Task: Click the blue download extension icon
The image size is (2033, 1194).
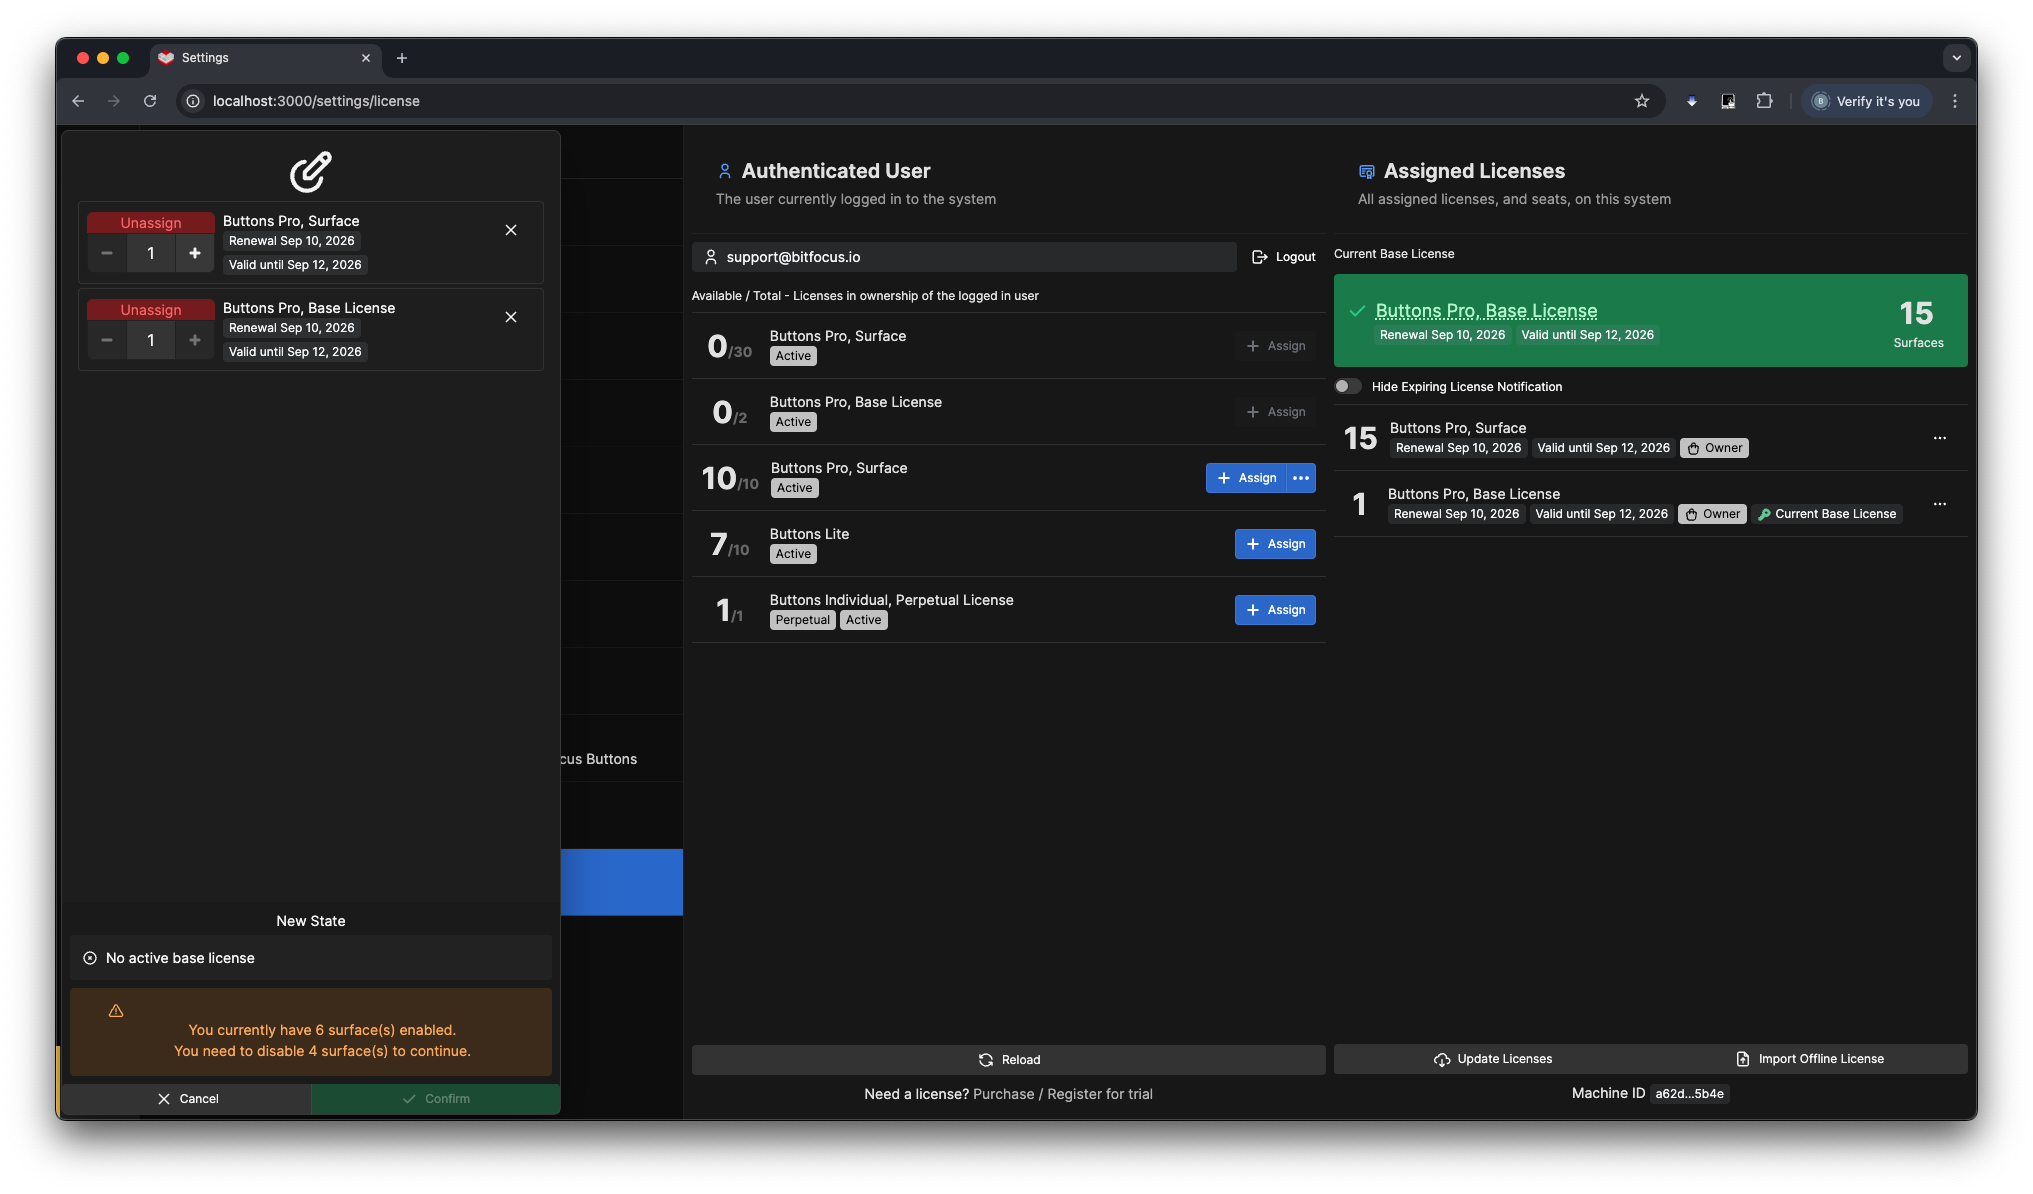Action: coord(1692,101)
